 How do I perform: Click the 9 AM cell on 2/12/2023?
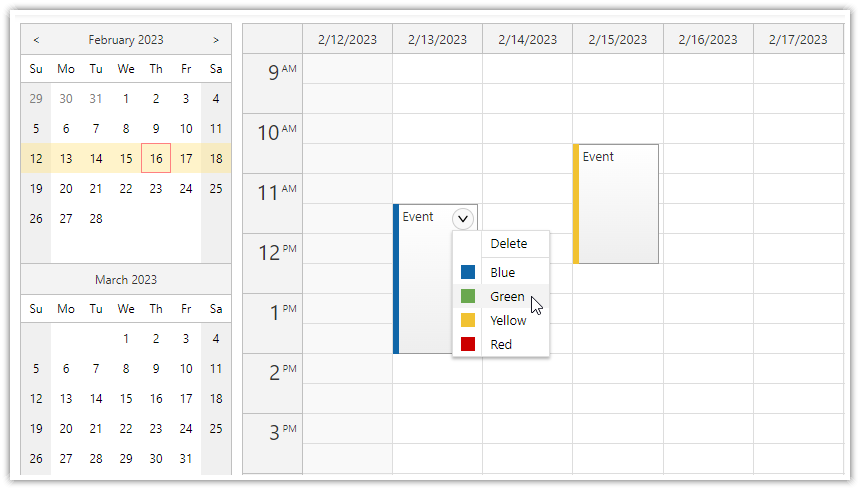[x=348, y=69]
